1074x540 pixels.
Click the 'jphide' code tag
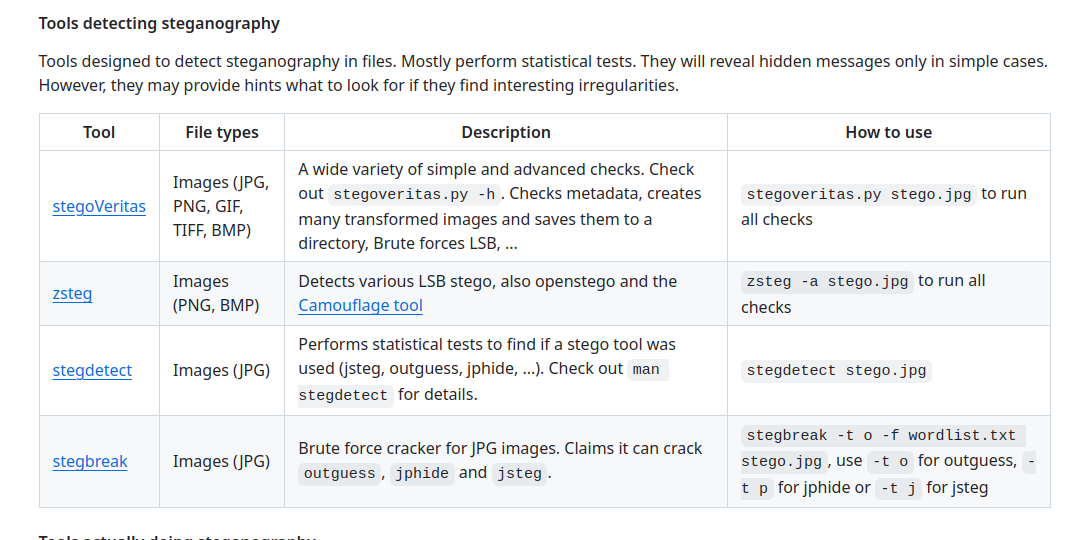[x=420, y=473]
